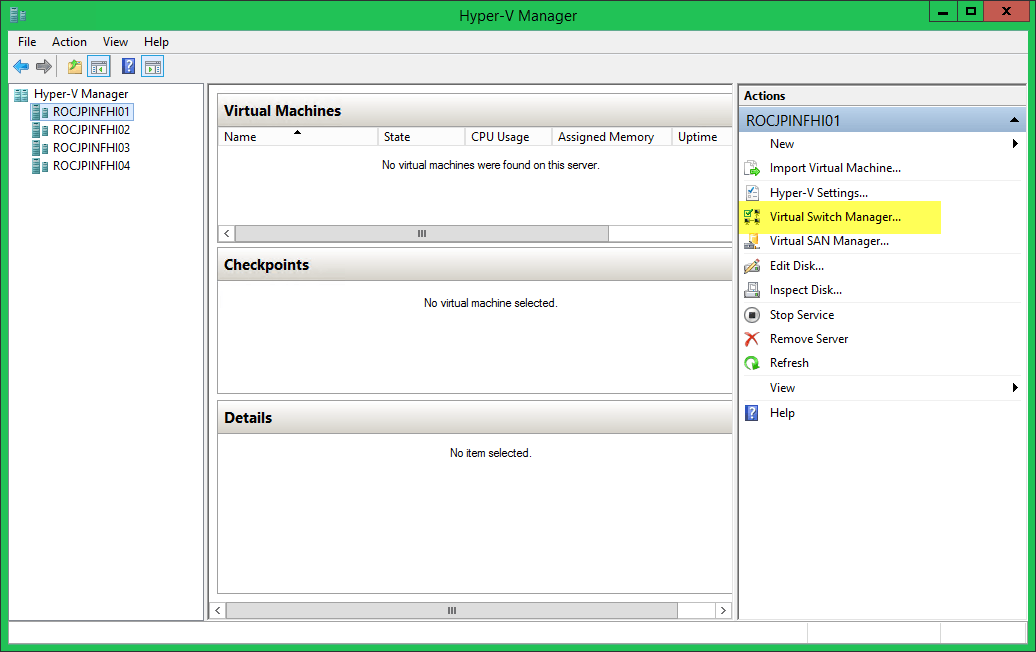Screen dimensions: 1036x652
Task: Open the File menu
Action: pyautogui.click(x=27, y=42)
